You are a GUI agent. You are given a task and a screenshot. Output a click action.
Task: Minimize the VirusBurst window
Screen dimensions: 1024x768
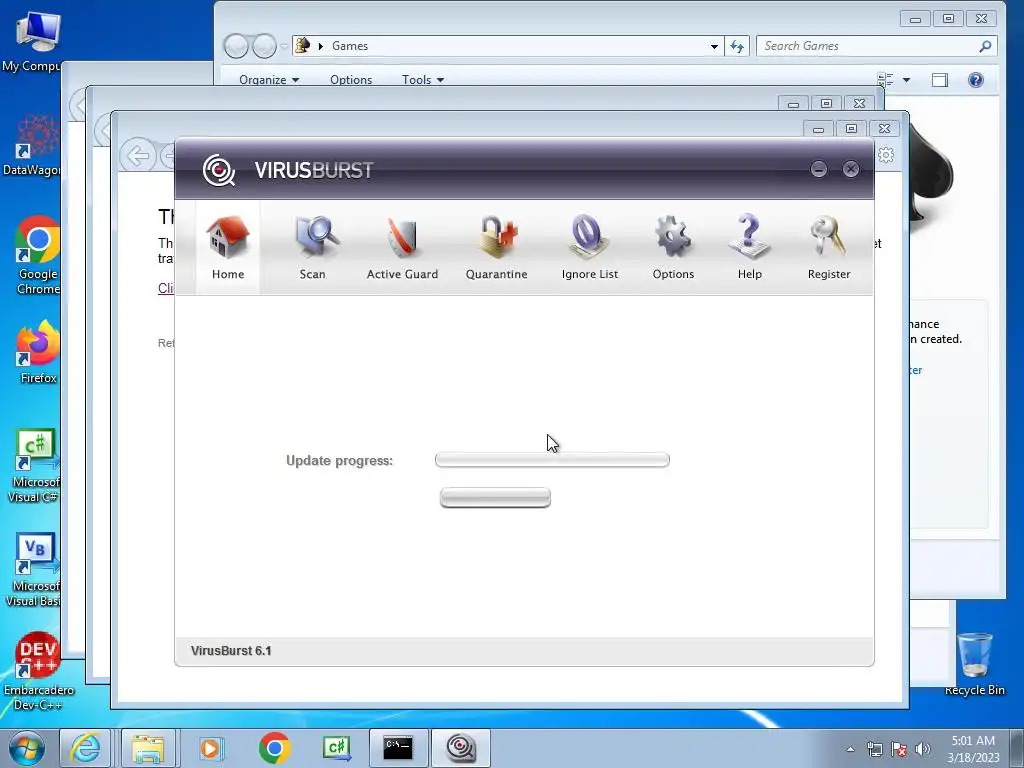click(819, 169)
